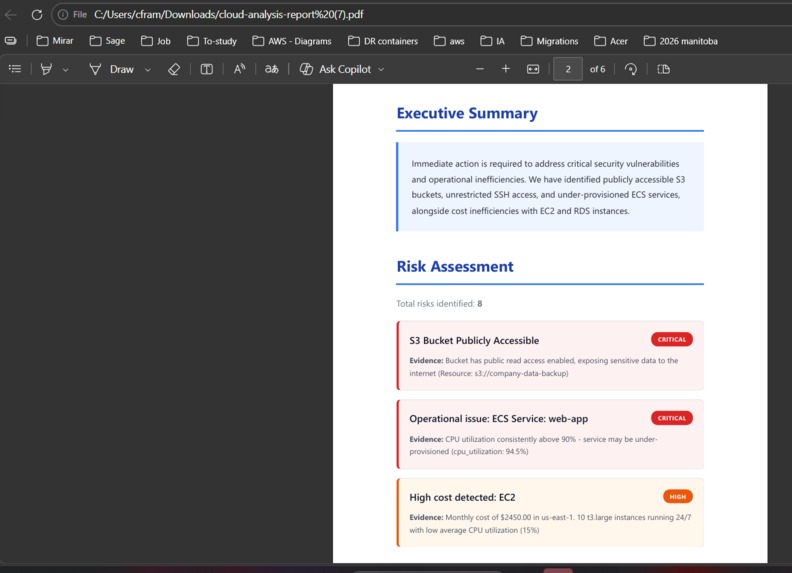Zoom out of the PDF

[x=480, y=69]
